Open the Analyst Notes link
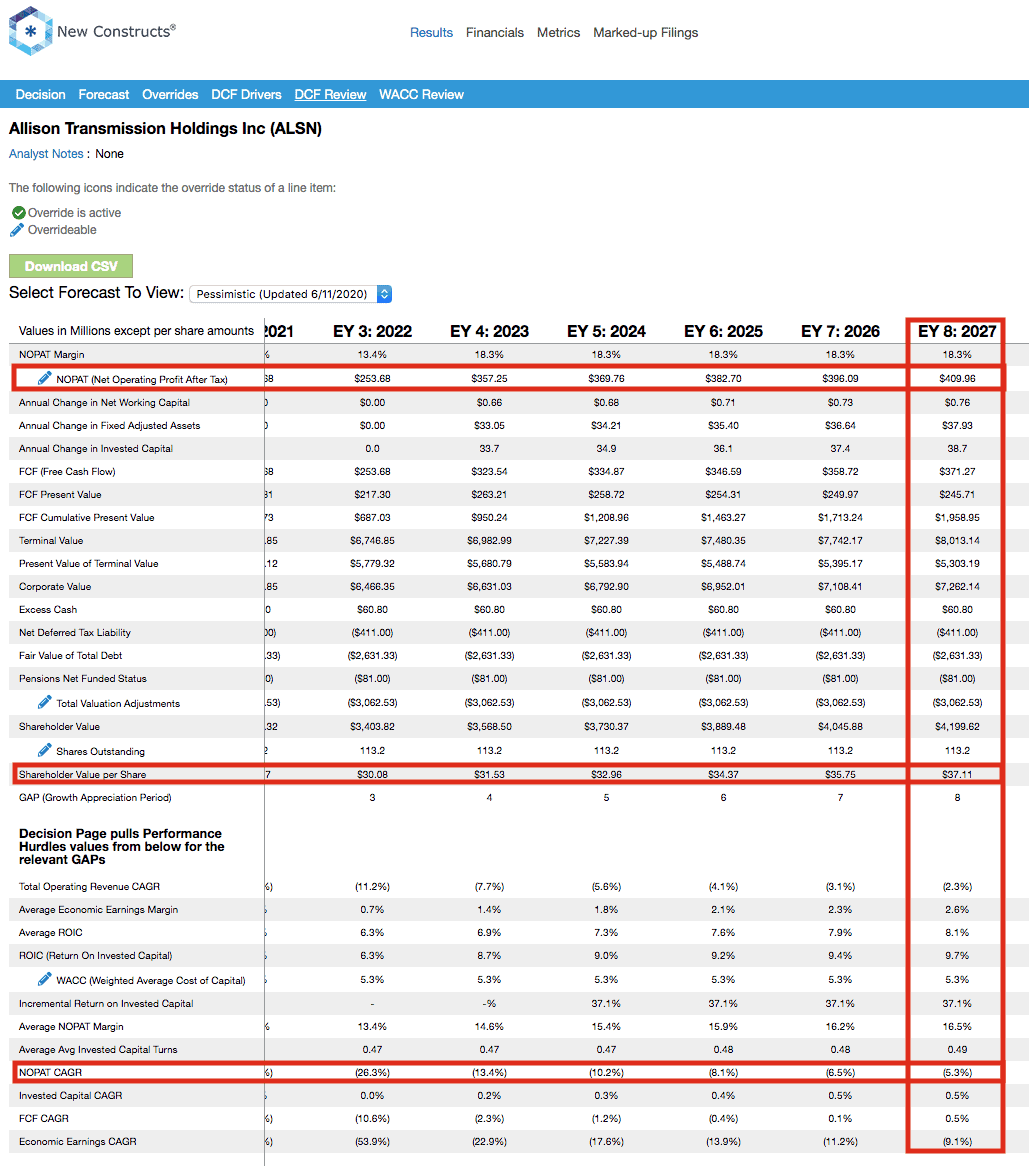Screen dimensions: 1029x1166 click(x=46, y=154)
